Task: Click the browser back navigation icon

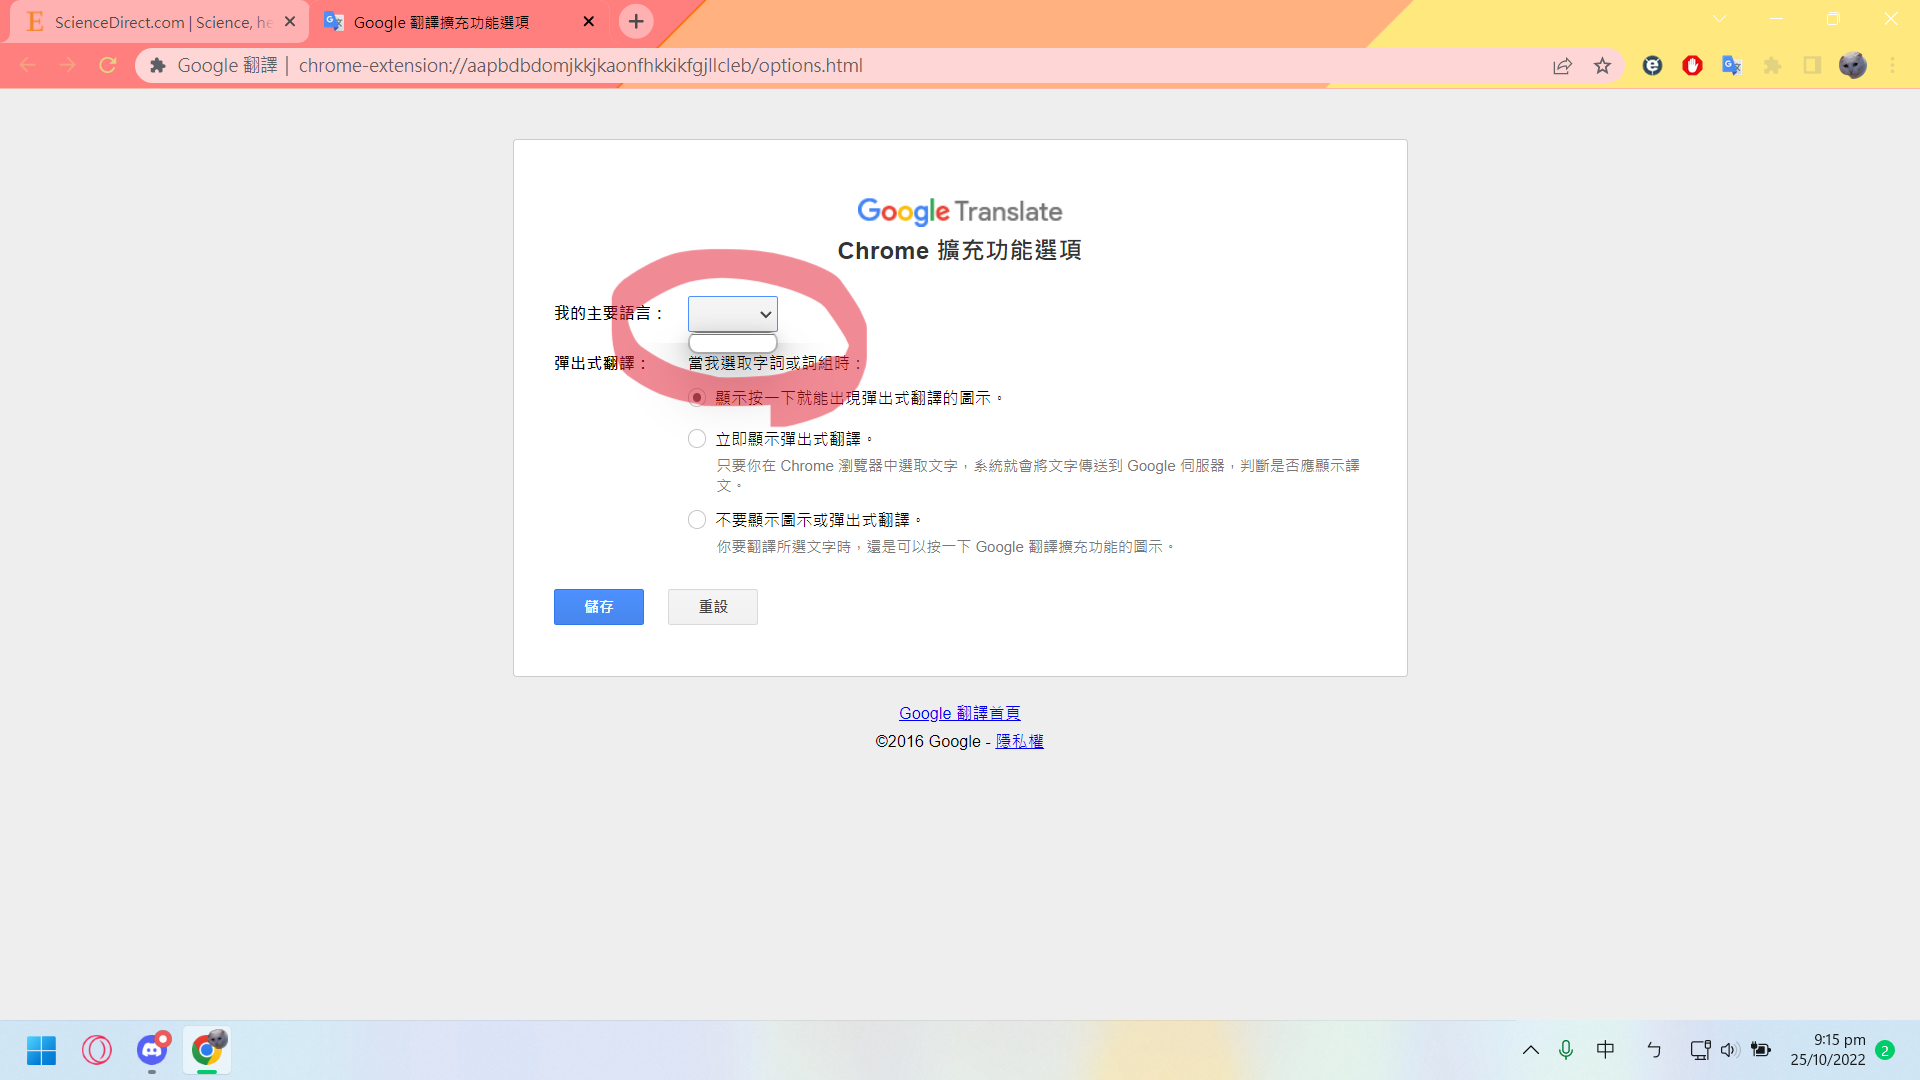Action: pyautogui.click(x=26, y=65)
